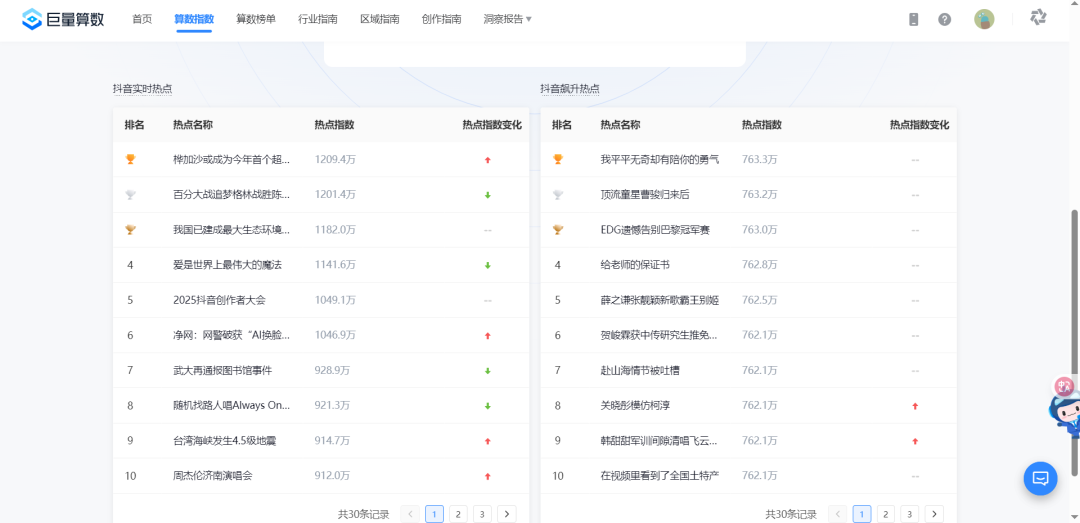Open hotspot 武大再通报图书馆事件
The width and height of the screenshot is (1080, 523).
pyautogui.click(x=222, y=371)
